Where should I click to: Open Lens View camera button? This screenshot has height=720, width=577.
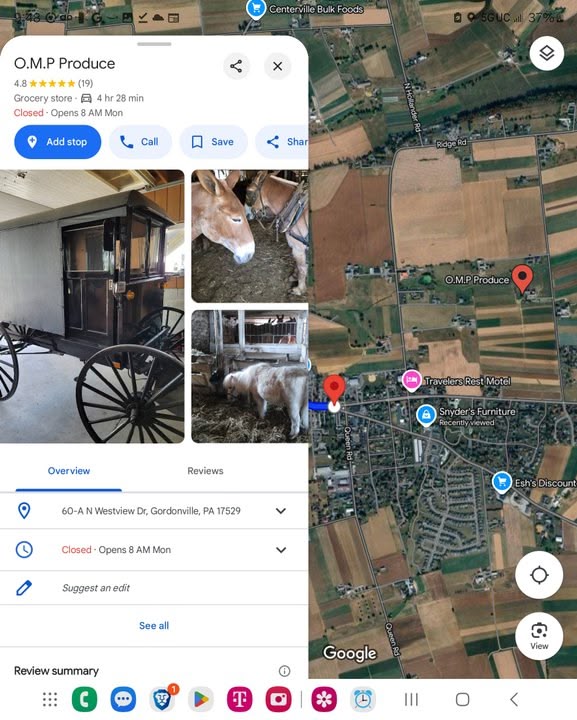coord(539,636)
